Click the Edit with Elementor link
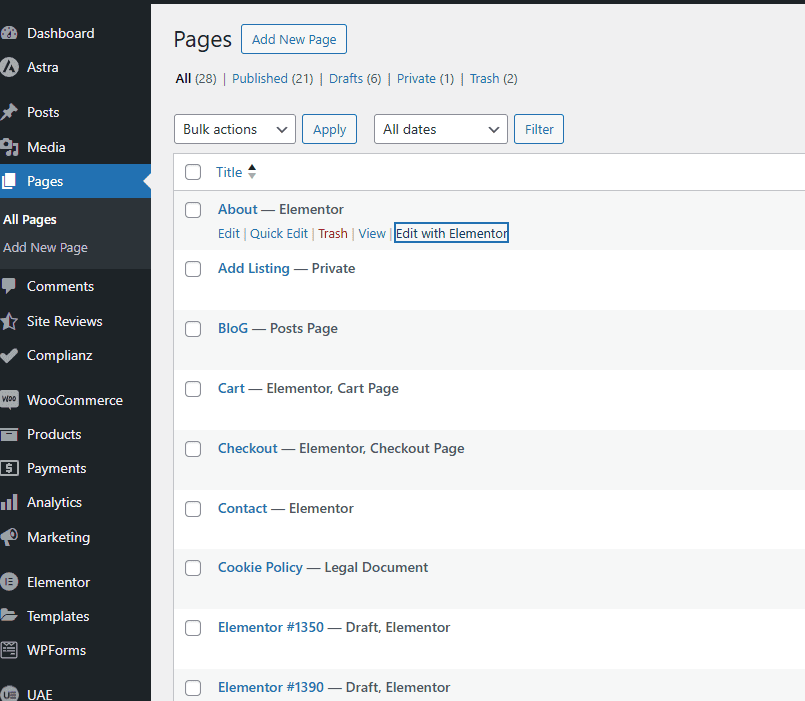 click(x=451, y=234)
